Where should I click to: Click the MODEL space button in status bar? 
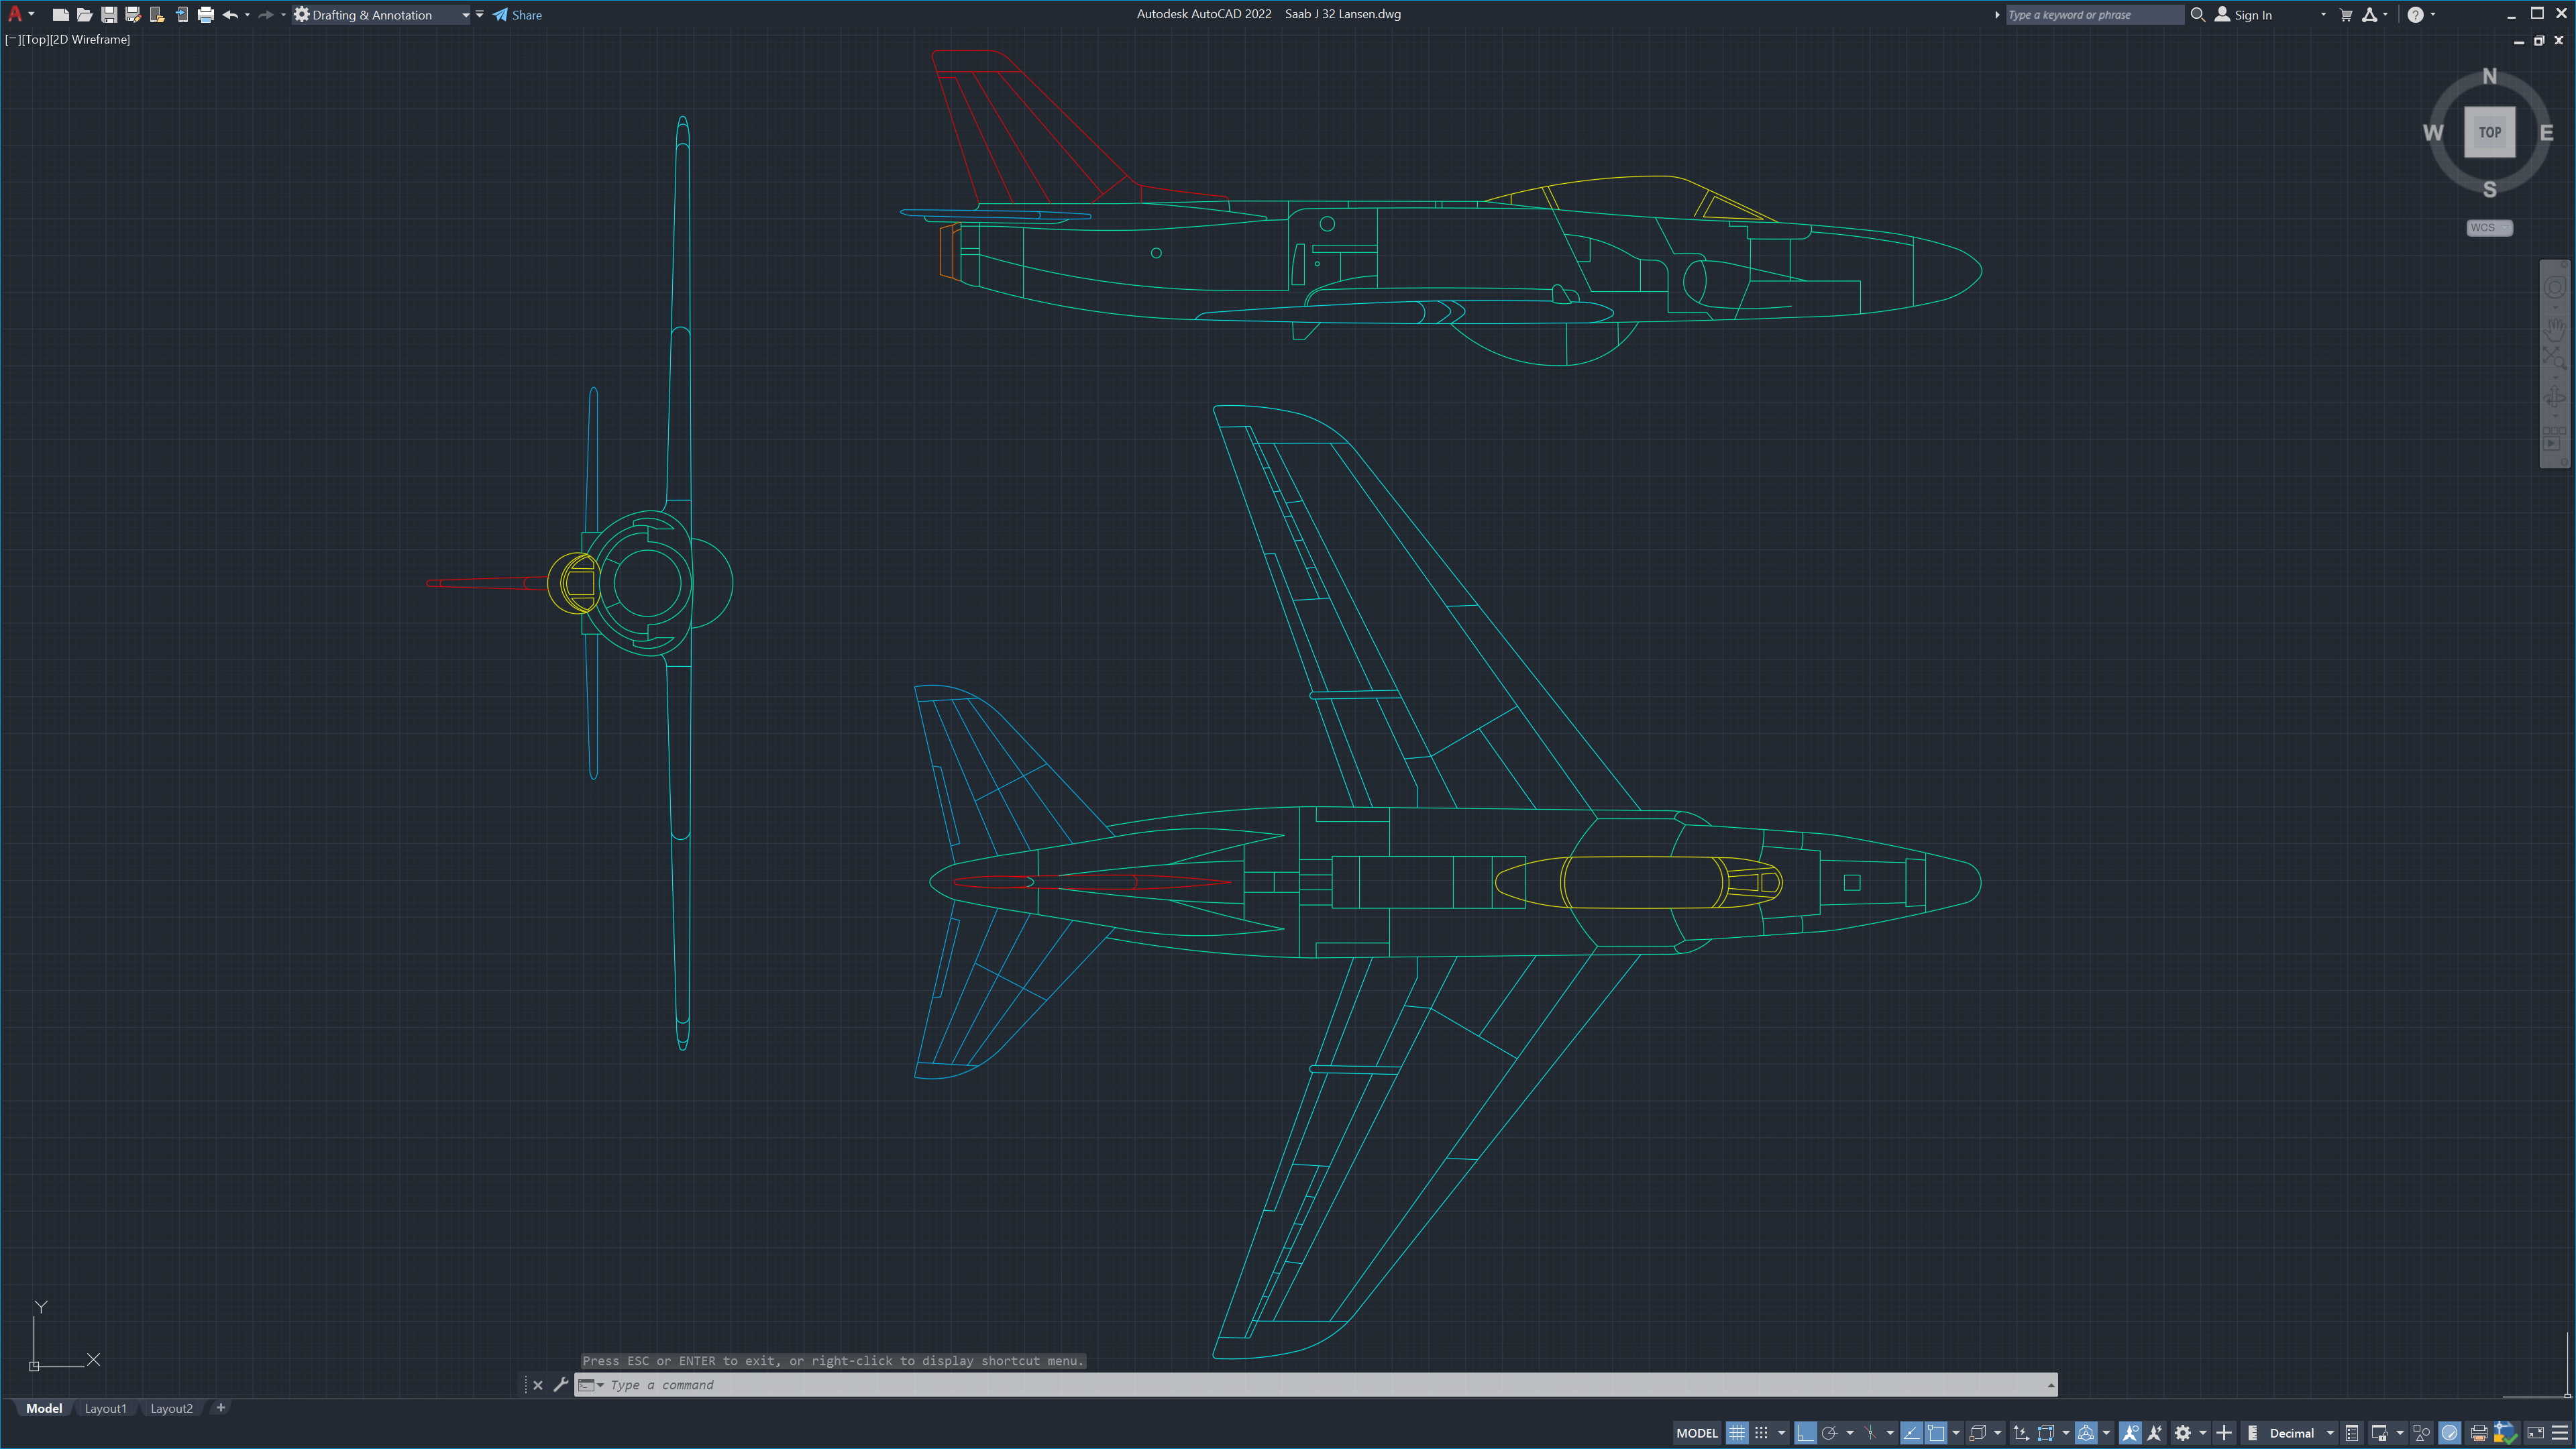[x=1697, y=1433]
